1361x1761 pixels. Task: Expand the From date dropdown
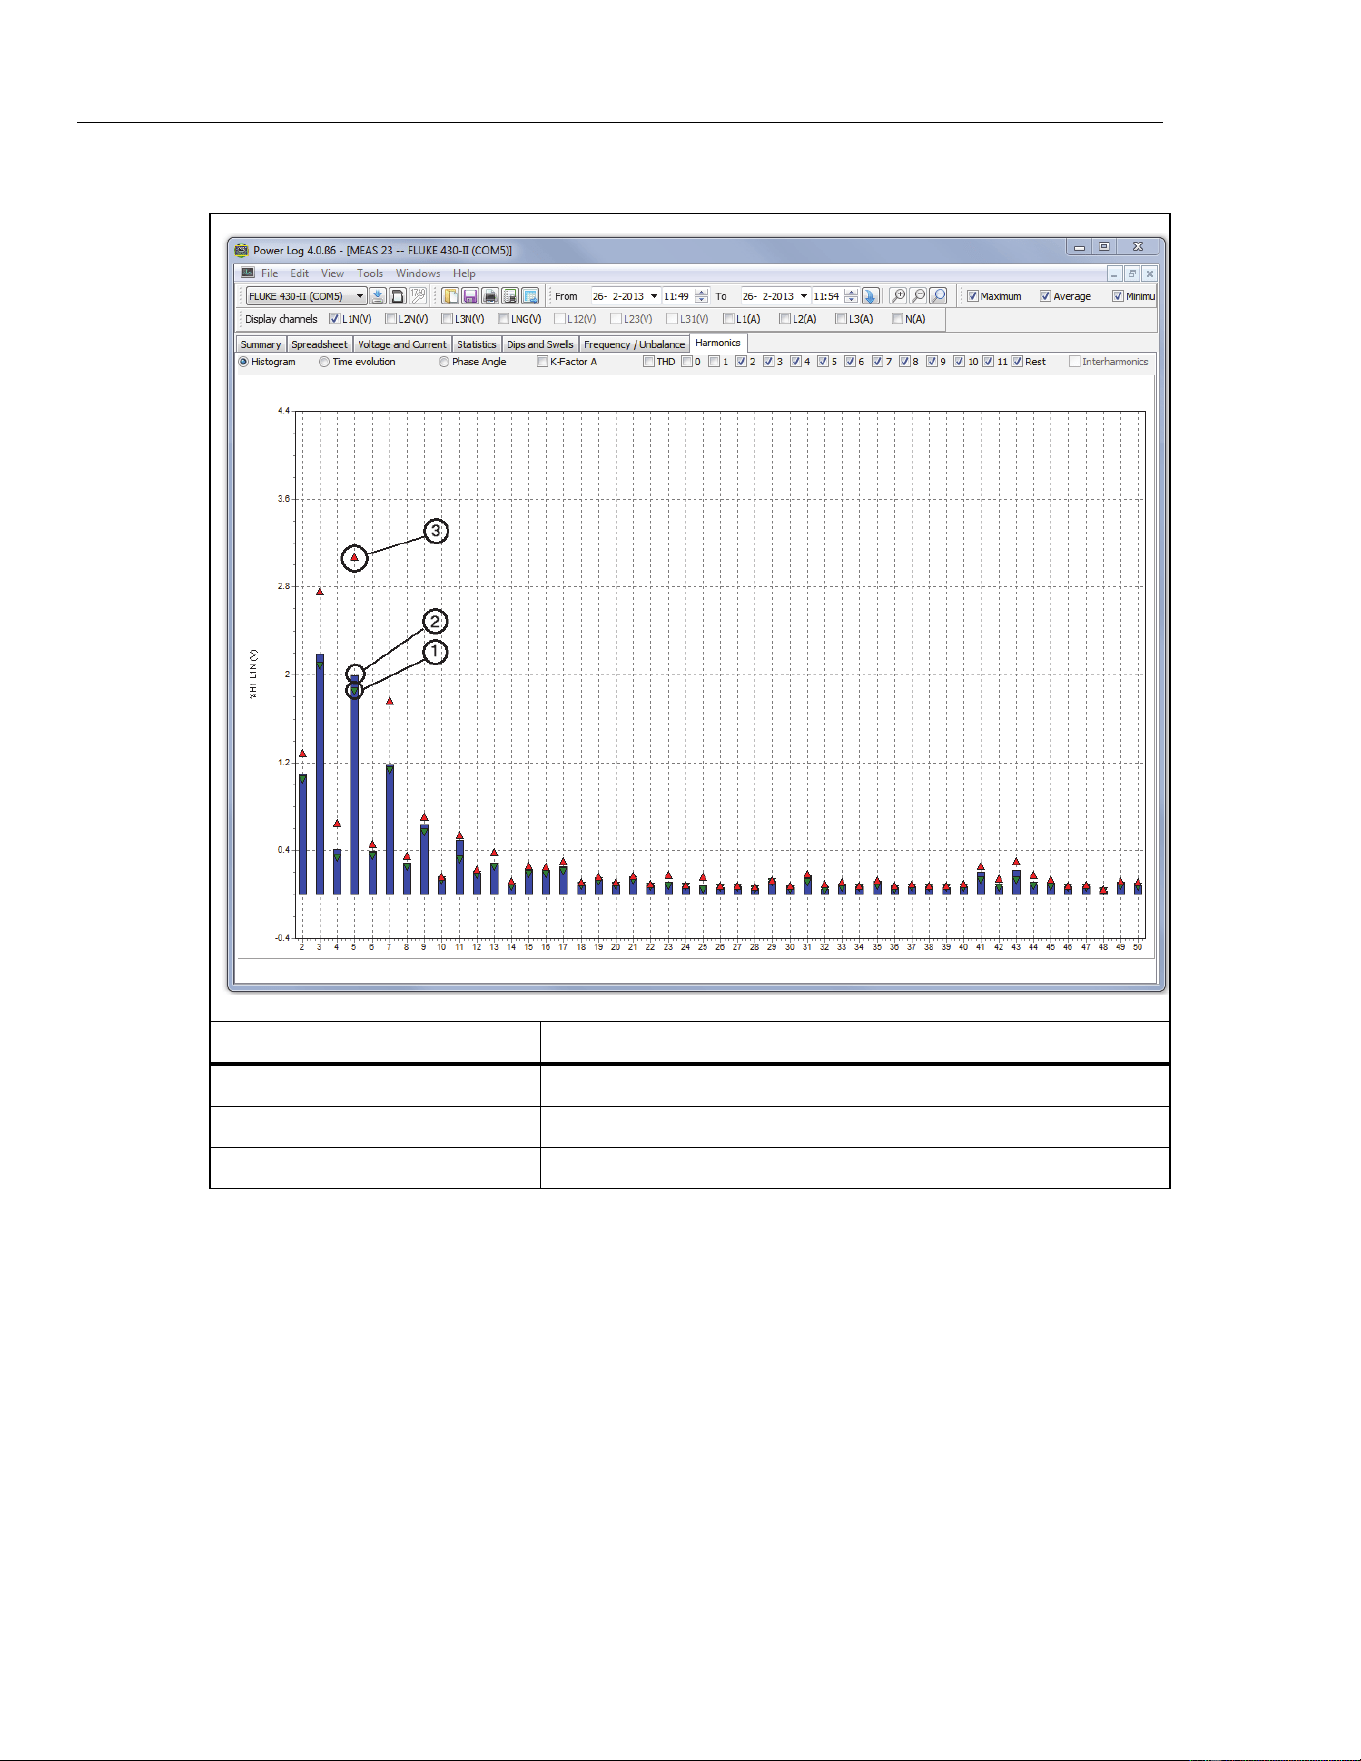coord(654,296)
